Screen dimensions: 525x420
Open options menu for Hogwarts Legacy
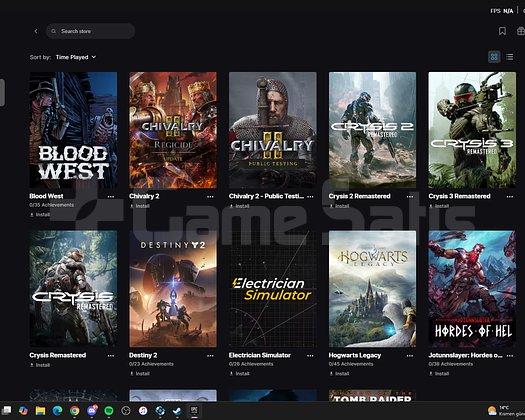tap(410, 356)
